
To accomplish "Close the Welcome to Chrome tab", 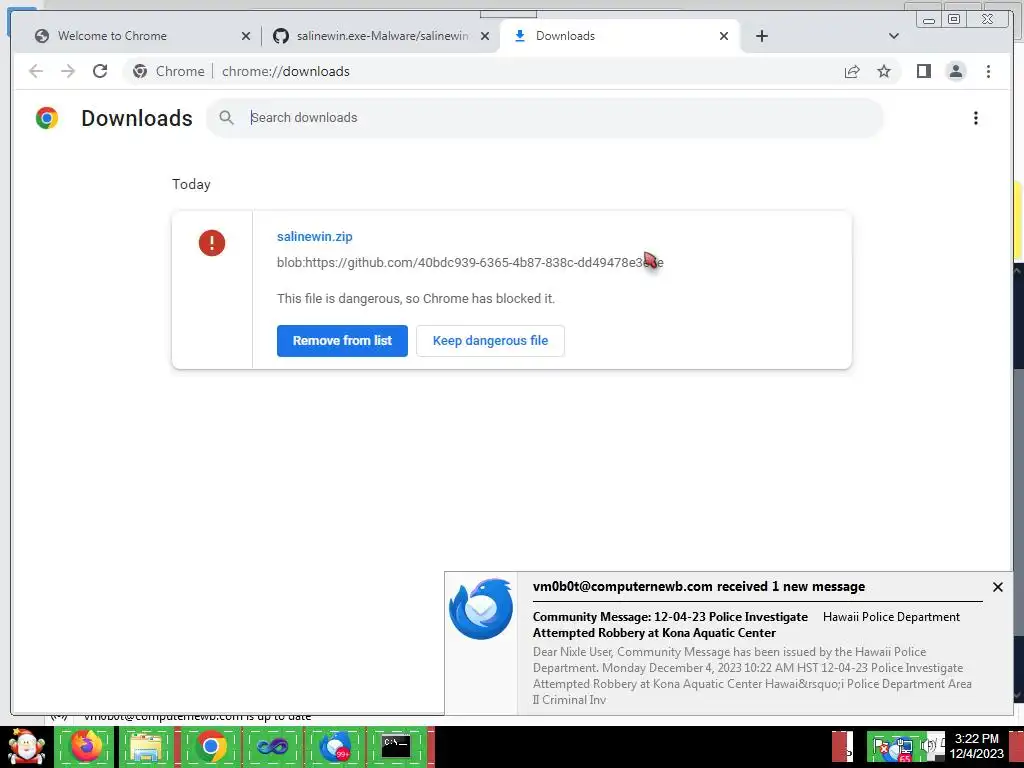I will [x=246, y=36].
